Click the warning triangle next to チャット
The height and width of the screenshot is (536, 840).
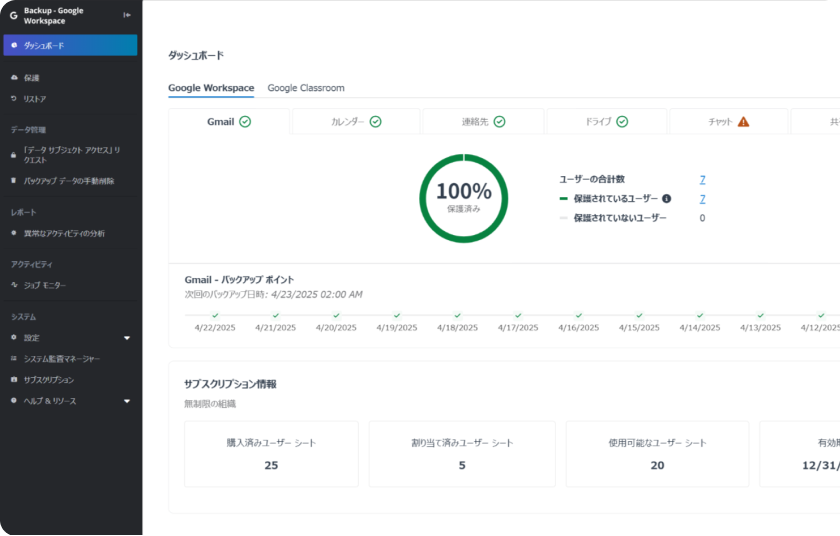coord(744,122)
